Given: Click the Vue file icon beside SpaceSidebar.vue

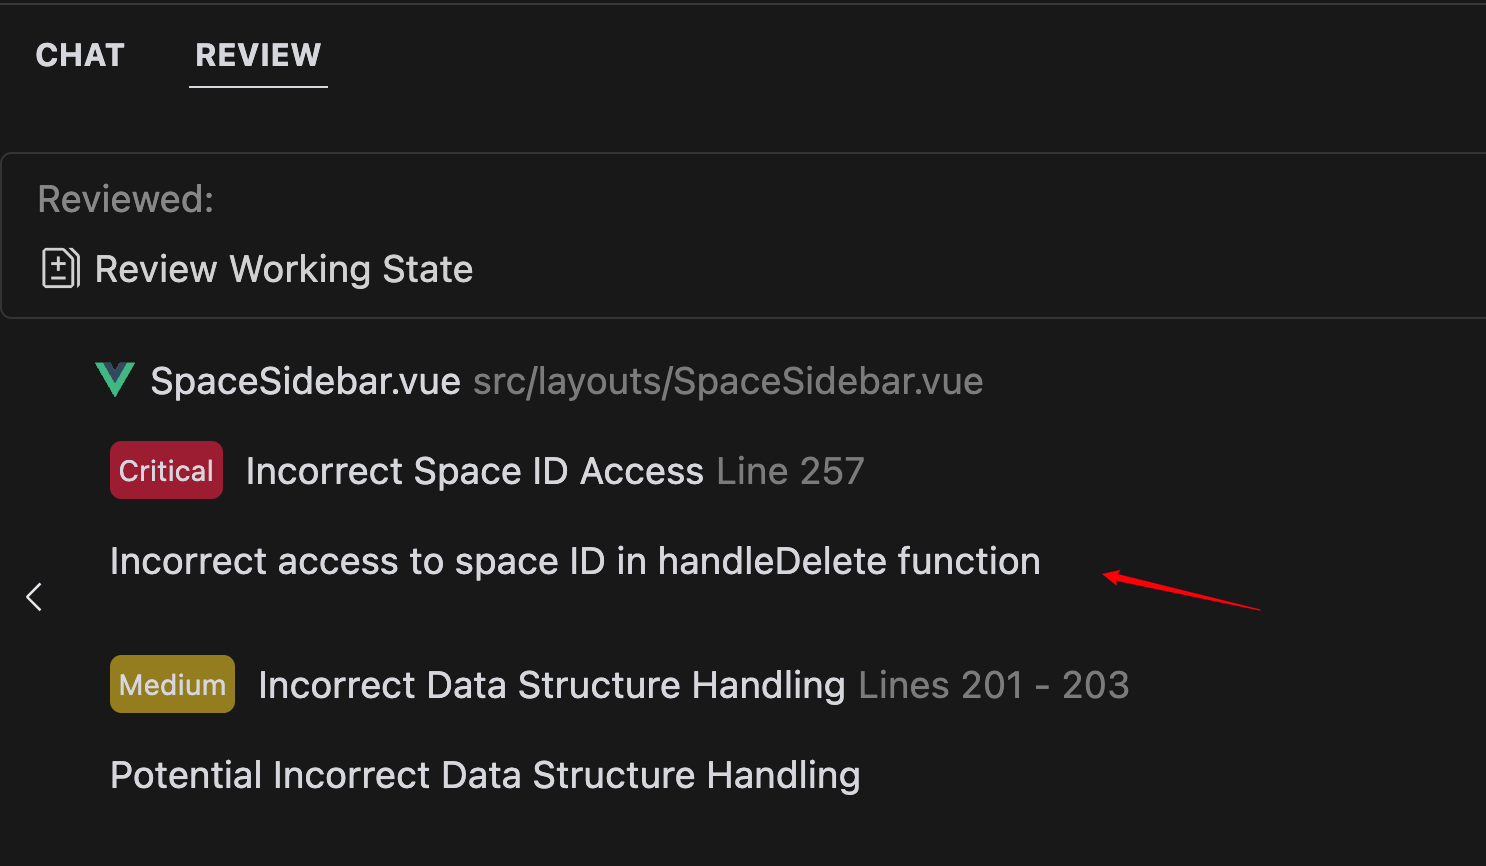Looking at the screenshot, I should [115, 379].
